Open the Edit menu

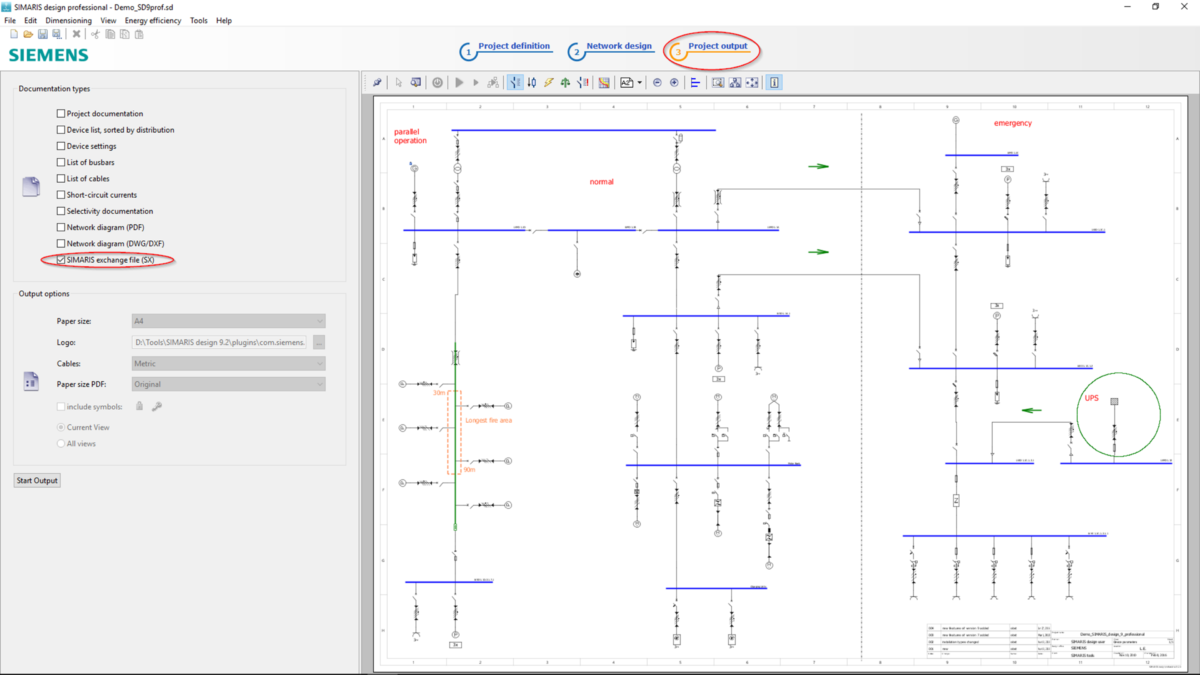(31, 20)
